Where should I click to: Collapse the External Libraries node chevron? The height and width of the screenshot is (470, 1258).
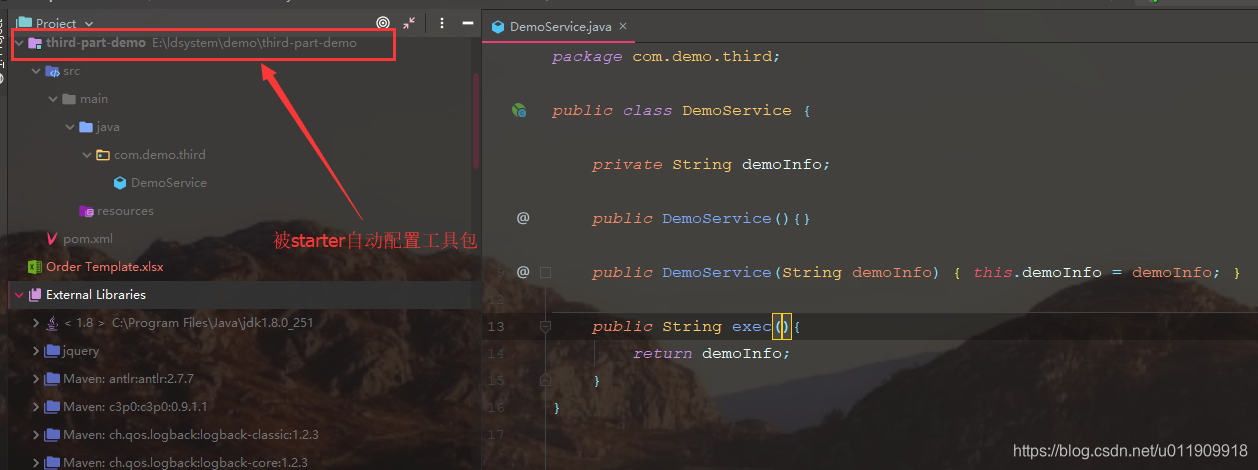click(x=19, y=295)
